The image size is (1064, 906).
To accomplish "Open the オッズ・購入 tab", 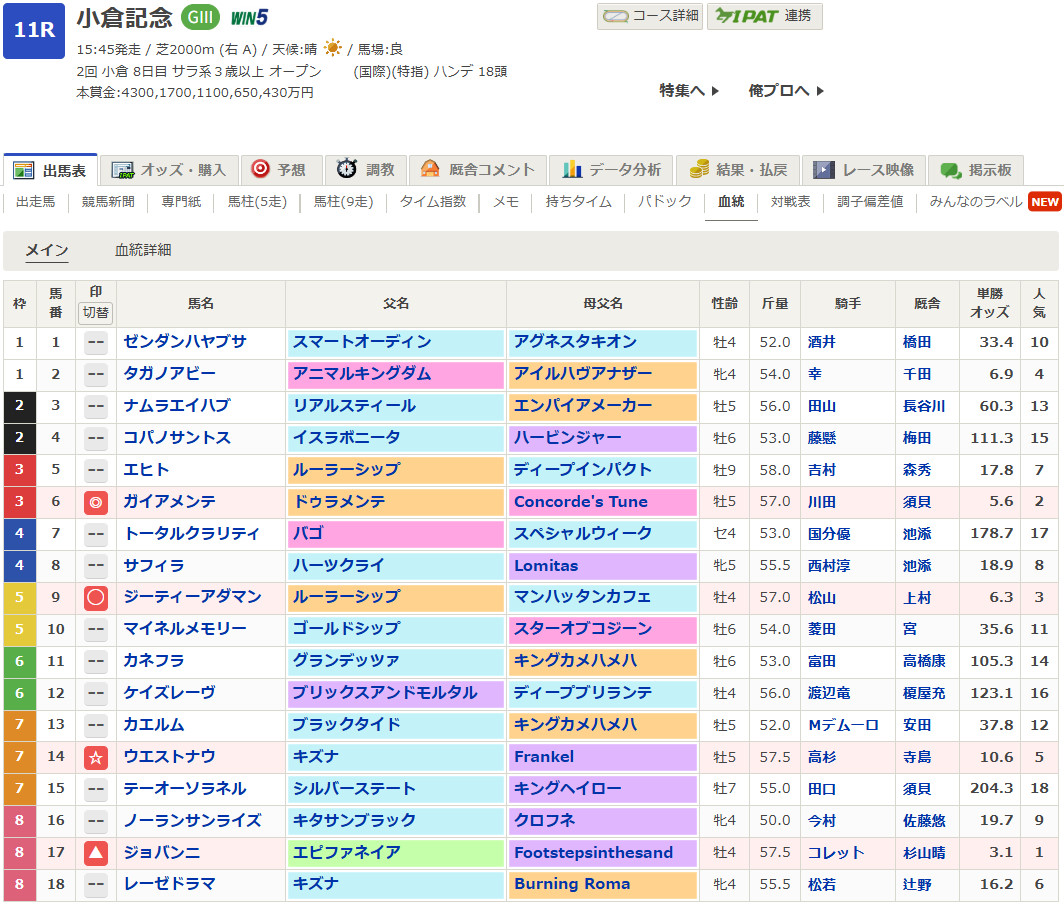I will [x=170, y=170].
